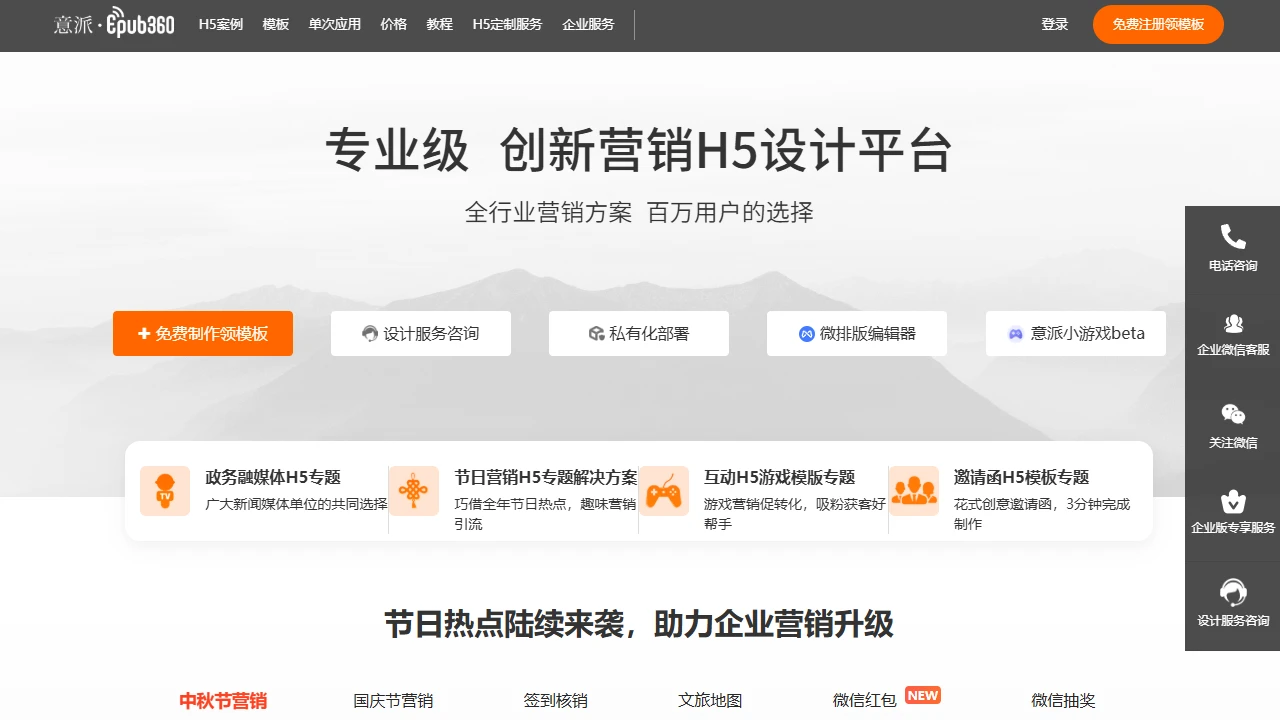Click the 电话咨询 sidebar label

[x=1233, y=266]
